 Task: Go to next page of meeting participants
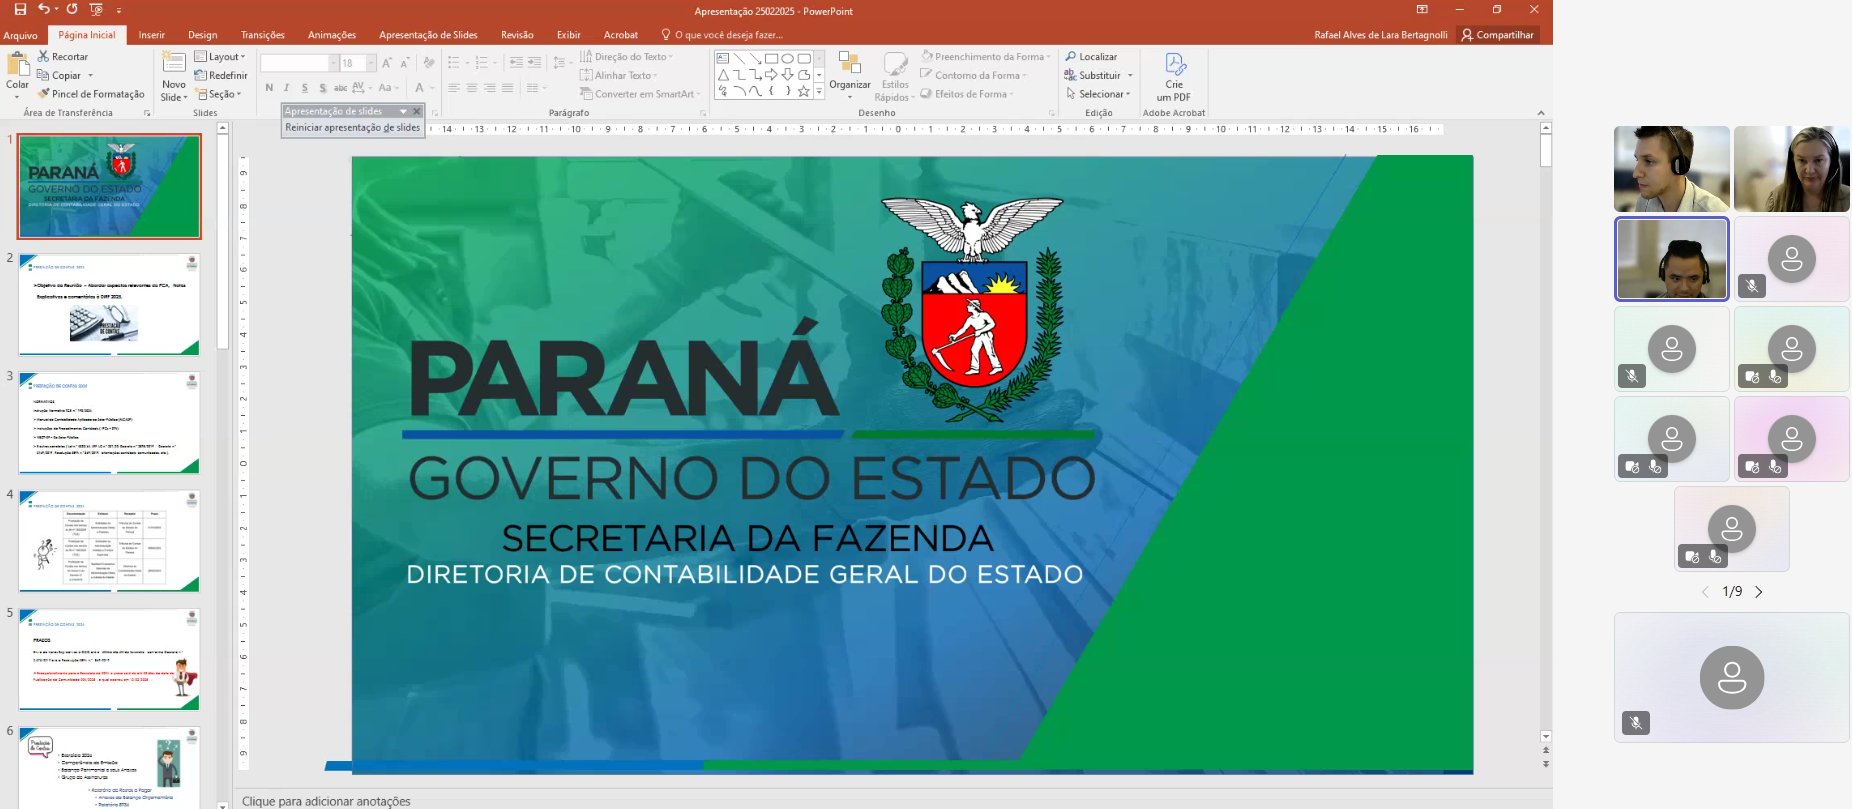pyautogui.click(x=1759, y=592)
